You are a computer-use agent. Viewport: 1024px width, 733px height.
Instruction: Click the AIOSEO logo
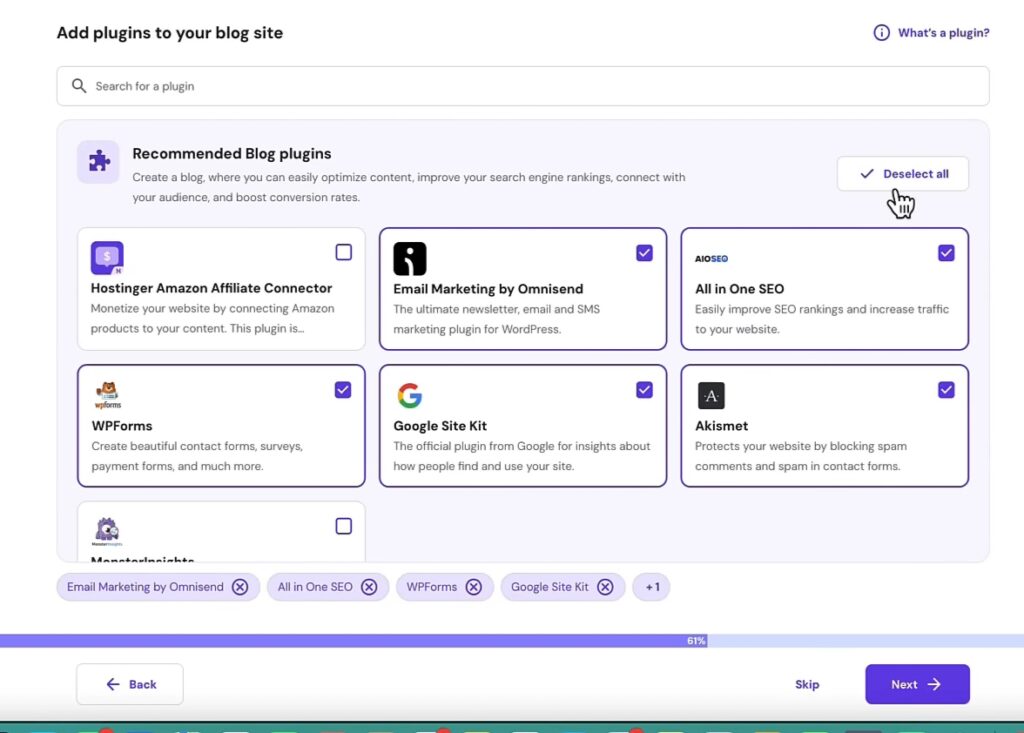click(711, 259)
